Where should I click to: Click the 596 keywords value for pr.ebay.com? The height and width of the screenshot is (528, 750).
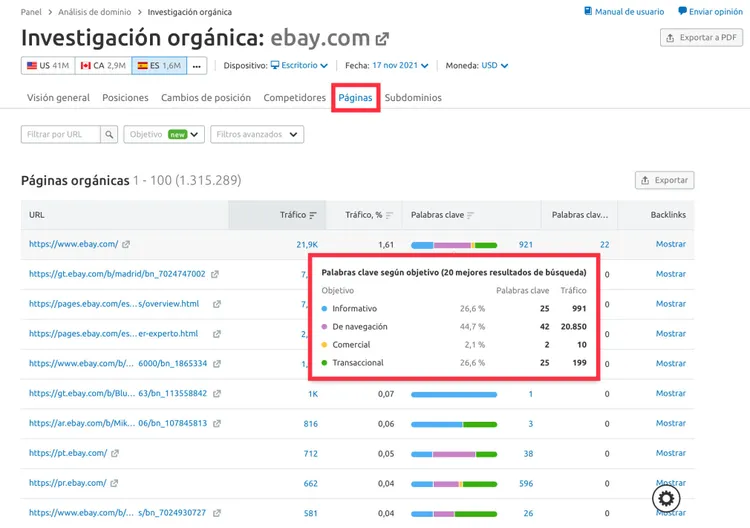526,484
